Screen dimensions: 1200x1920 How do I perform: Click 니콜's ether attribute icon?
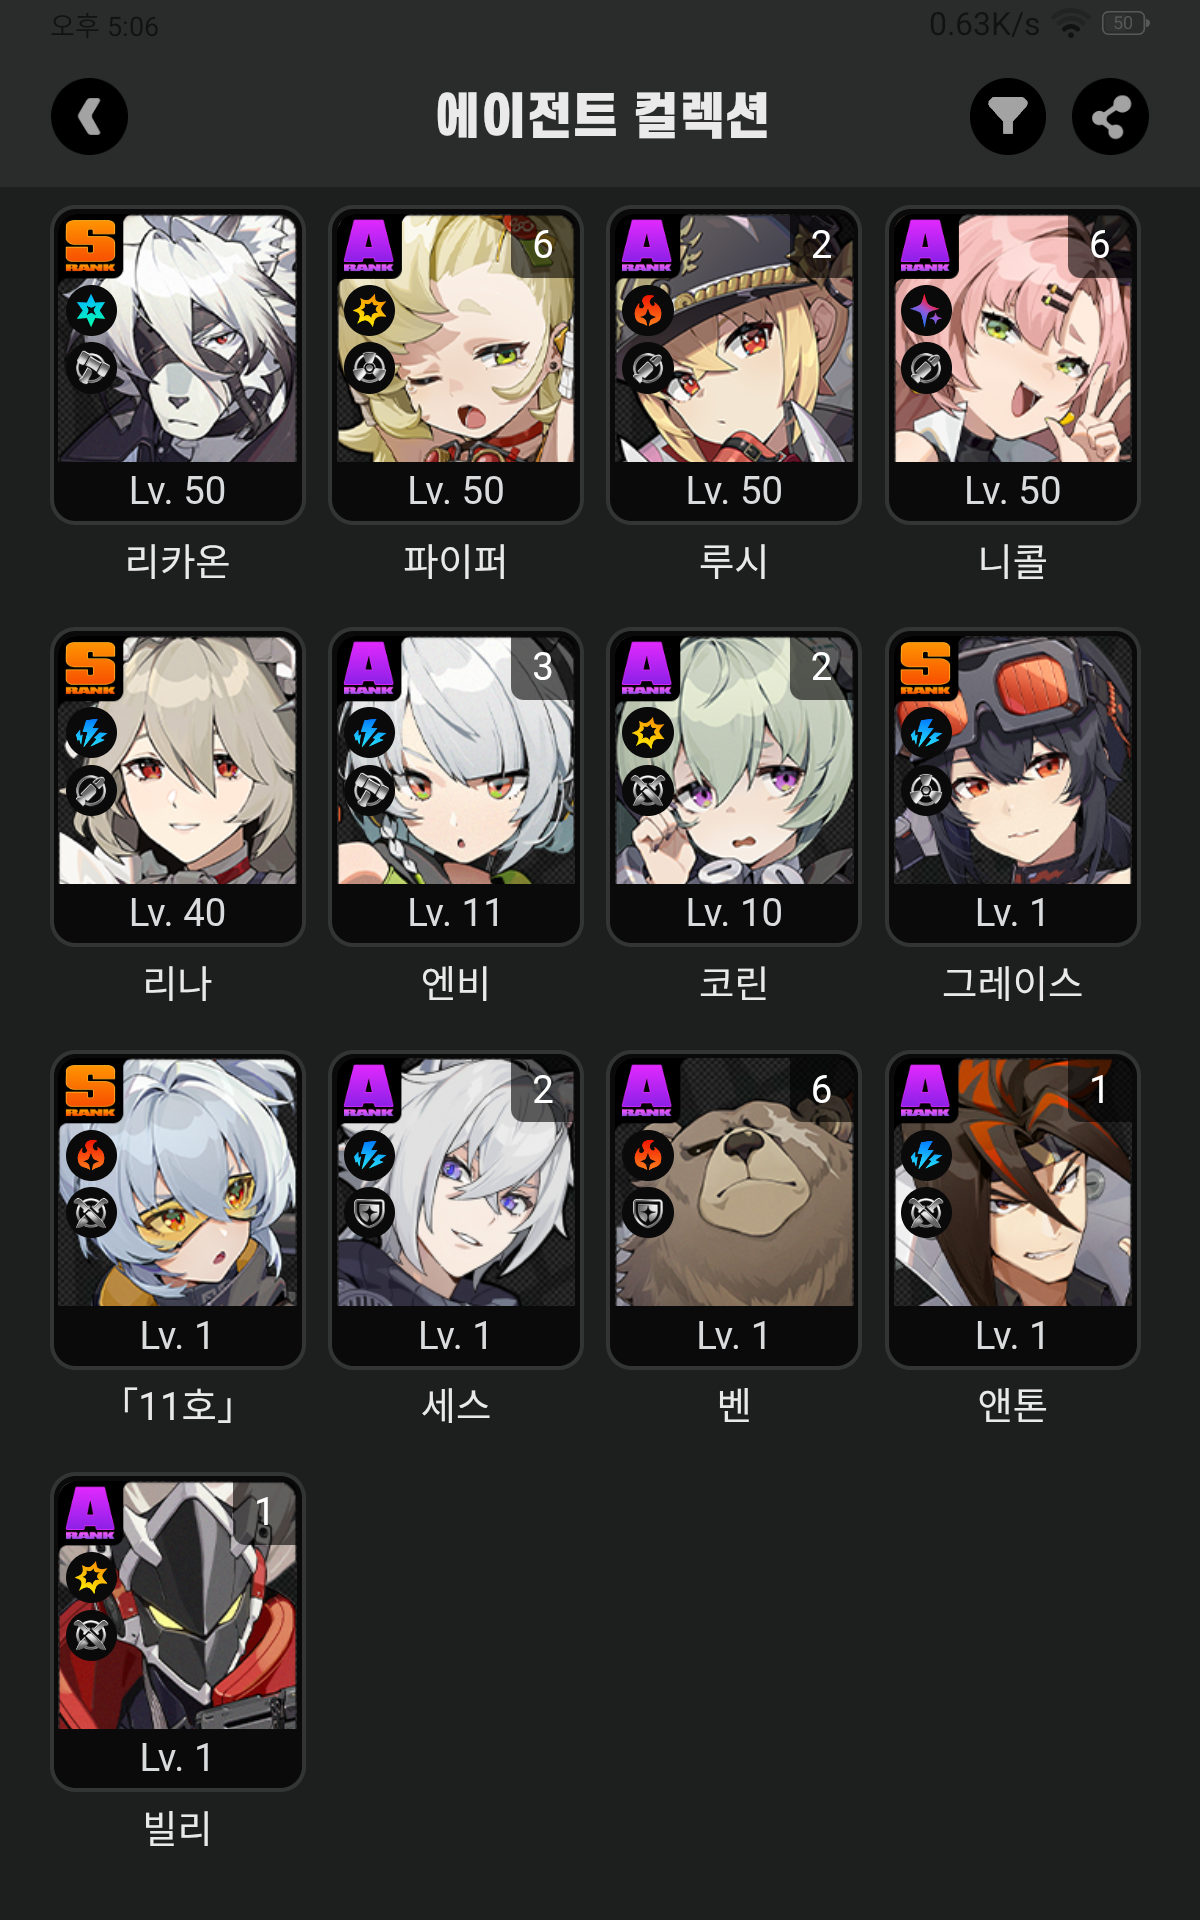click(926, 311)
